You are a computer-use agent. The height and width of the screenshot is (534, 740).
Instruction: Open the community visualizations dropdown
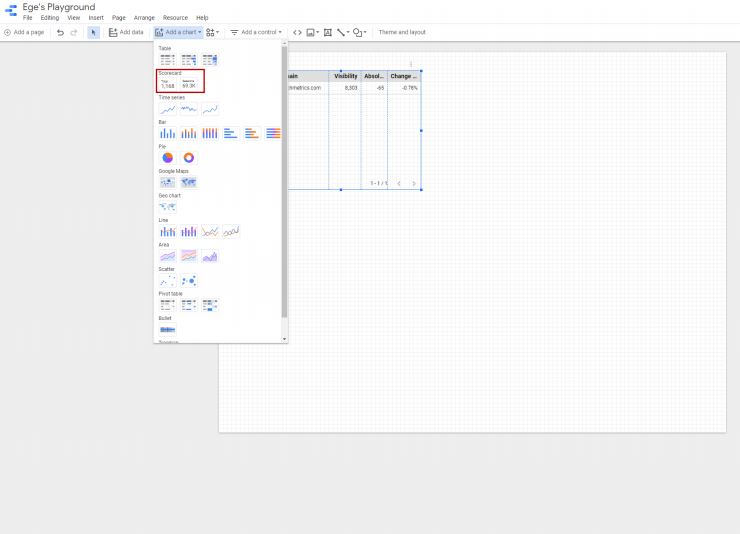[x=212, y=33]
